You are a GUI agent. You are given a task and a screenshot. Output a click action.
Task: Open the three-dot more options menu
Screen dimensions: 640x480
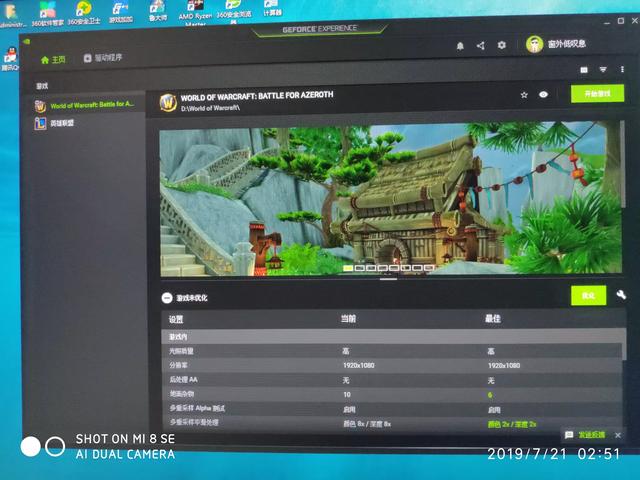[622, 70]
